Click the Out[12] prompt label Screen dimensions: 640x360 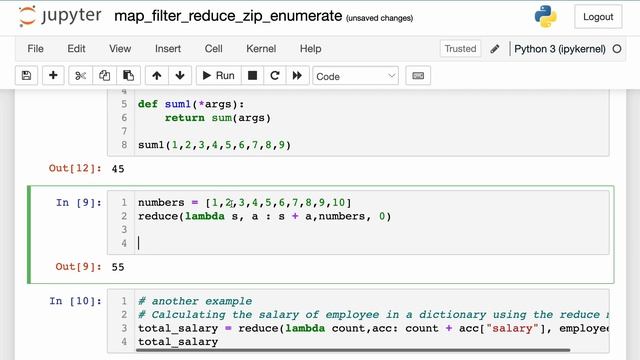point(75,168)
